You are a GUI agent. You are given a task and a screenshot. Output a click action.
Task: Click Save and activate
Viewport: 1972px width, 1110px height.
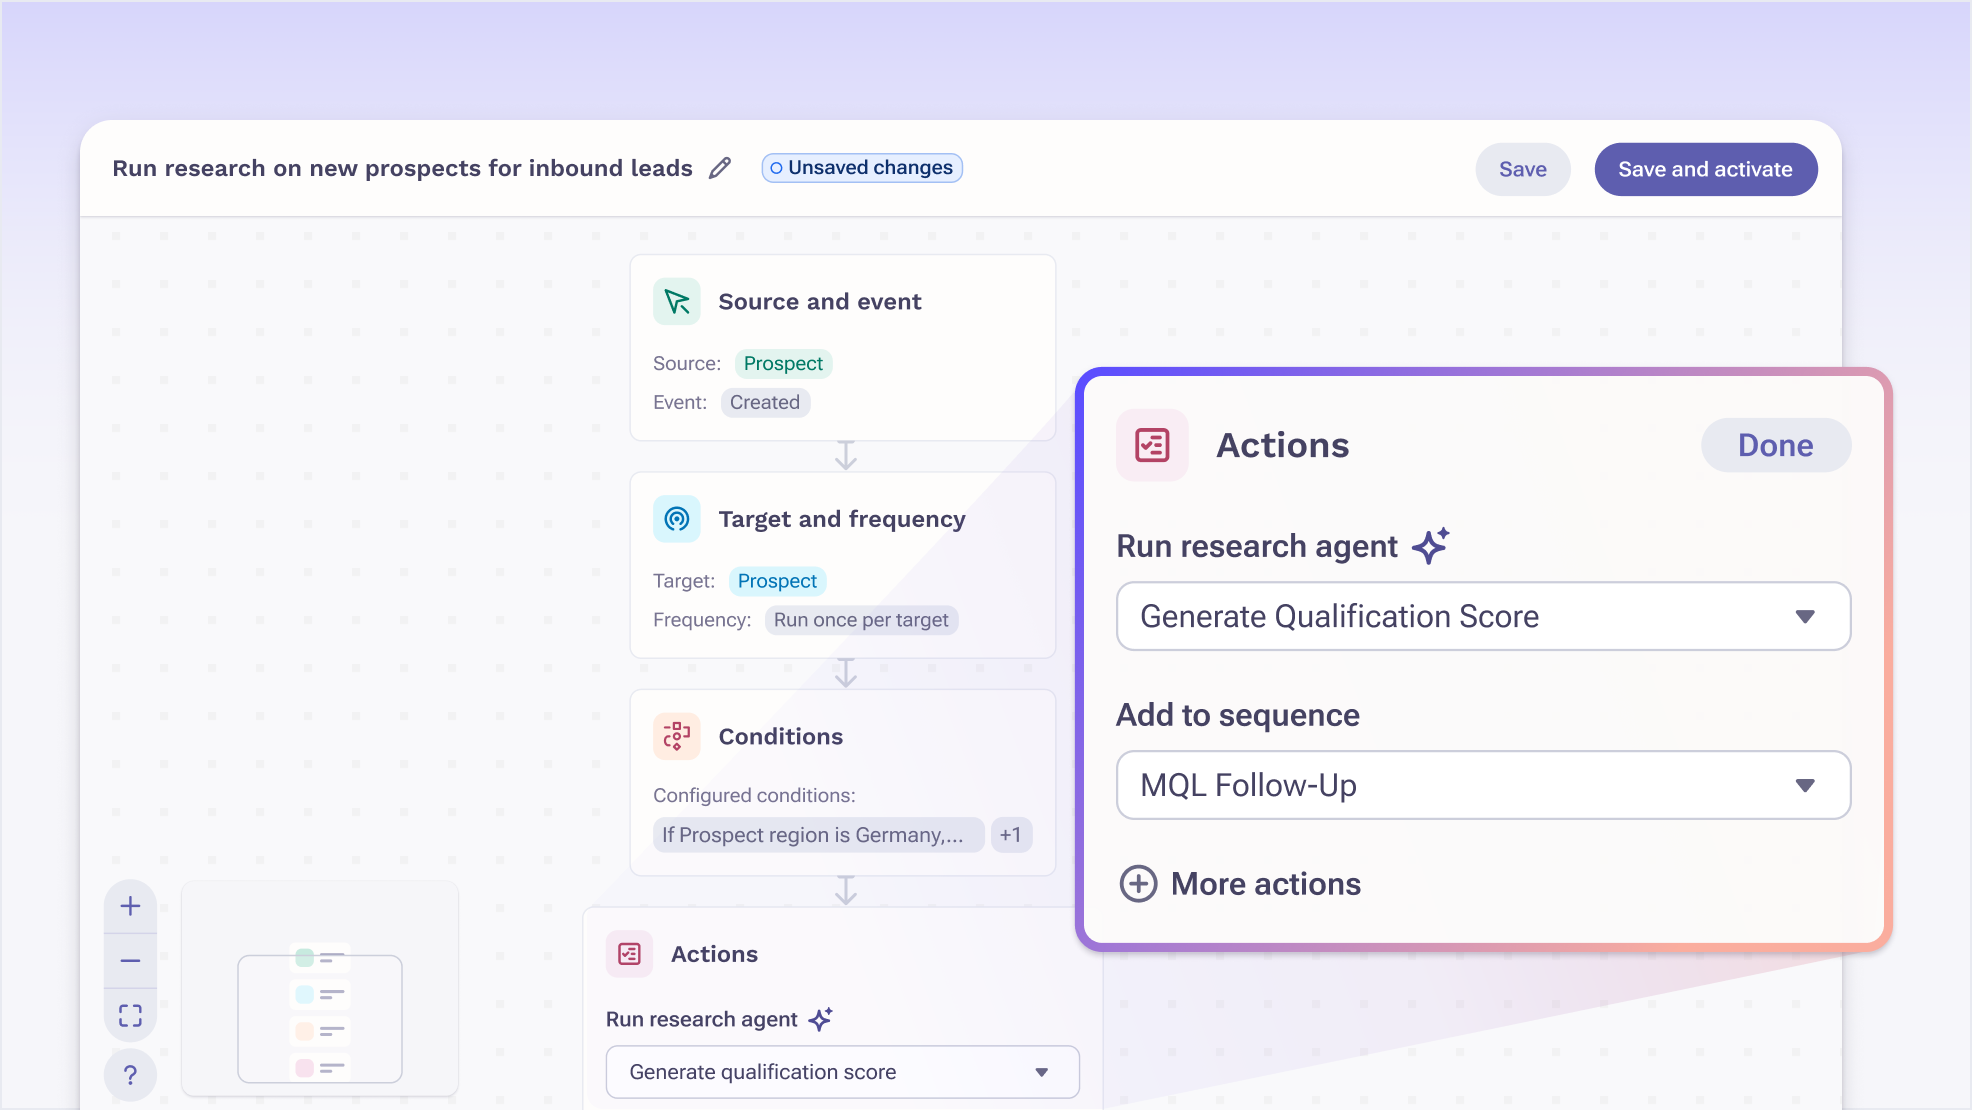tap(1706, 169)
